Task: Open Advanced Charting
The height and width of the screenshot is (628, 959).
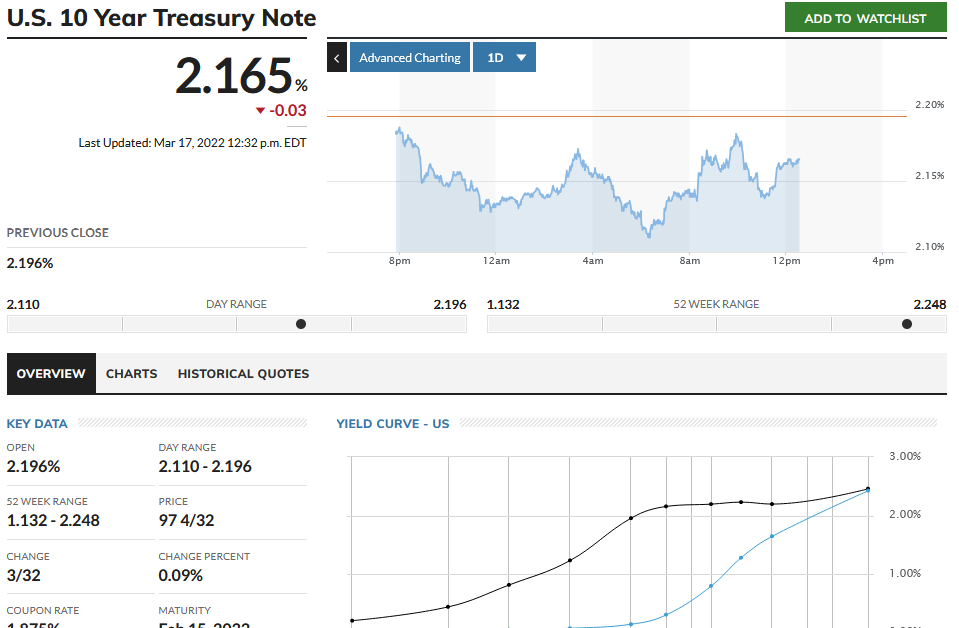Action: pos(410,57)
